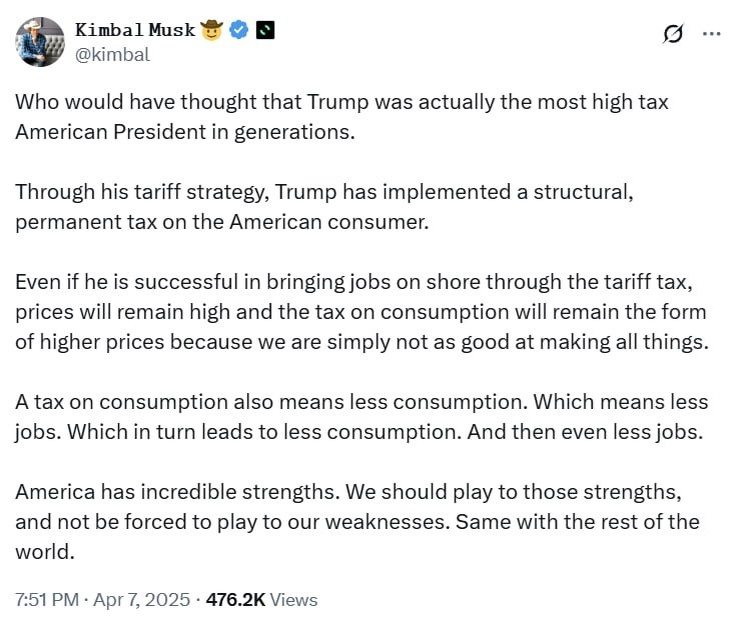Screen dimensions: 738x631
Task: Open Kimbal Musk's profile picture
Action: (x=40, y=42)
